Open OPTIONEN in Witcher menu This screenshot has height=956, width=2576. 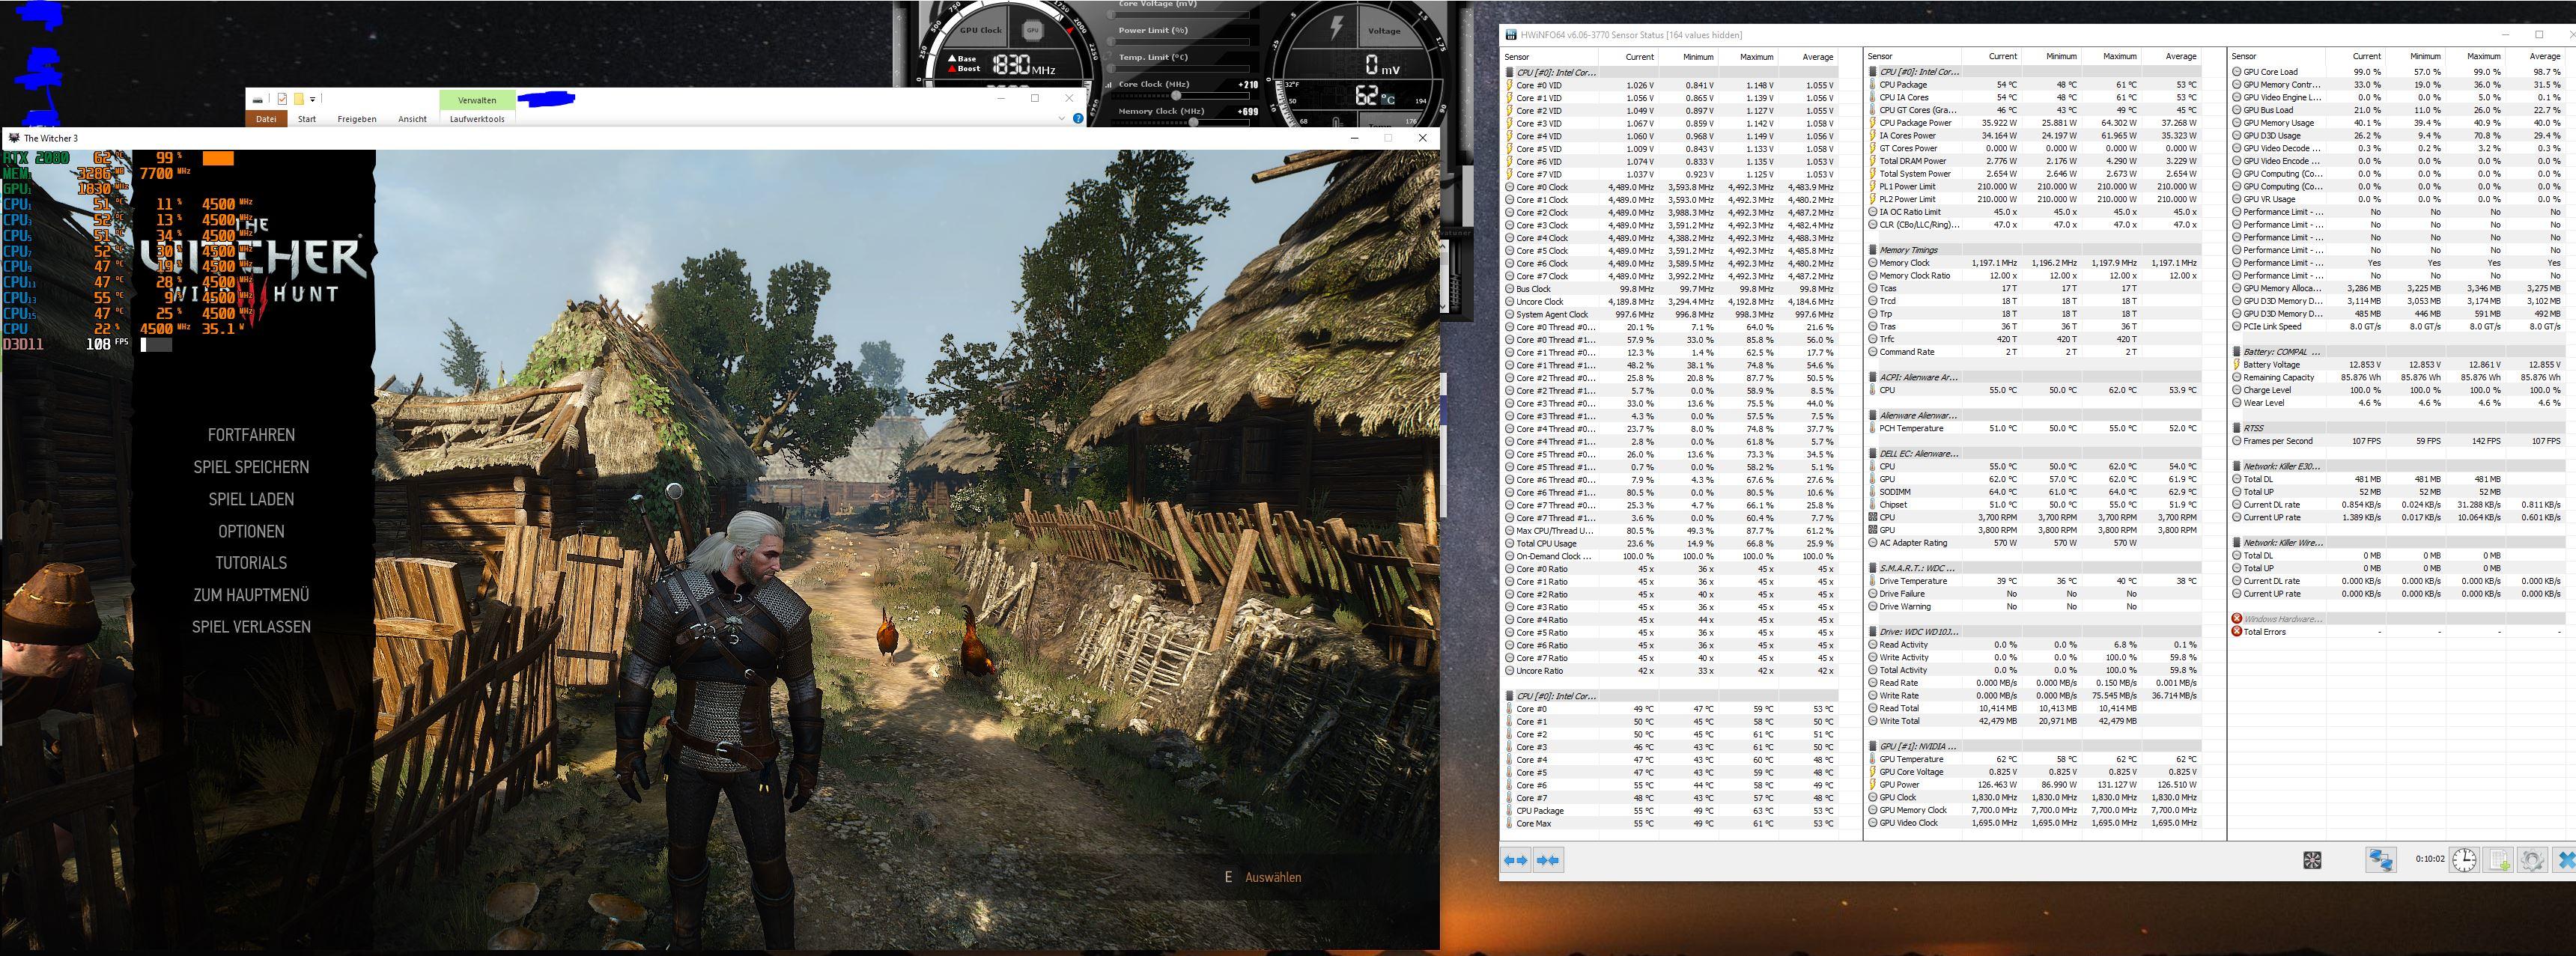coord(251,531)
